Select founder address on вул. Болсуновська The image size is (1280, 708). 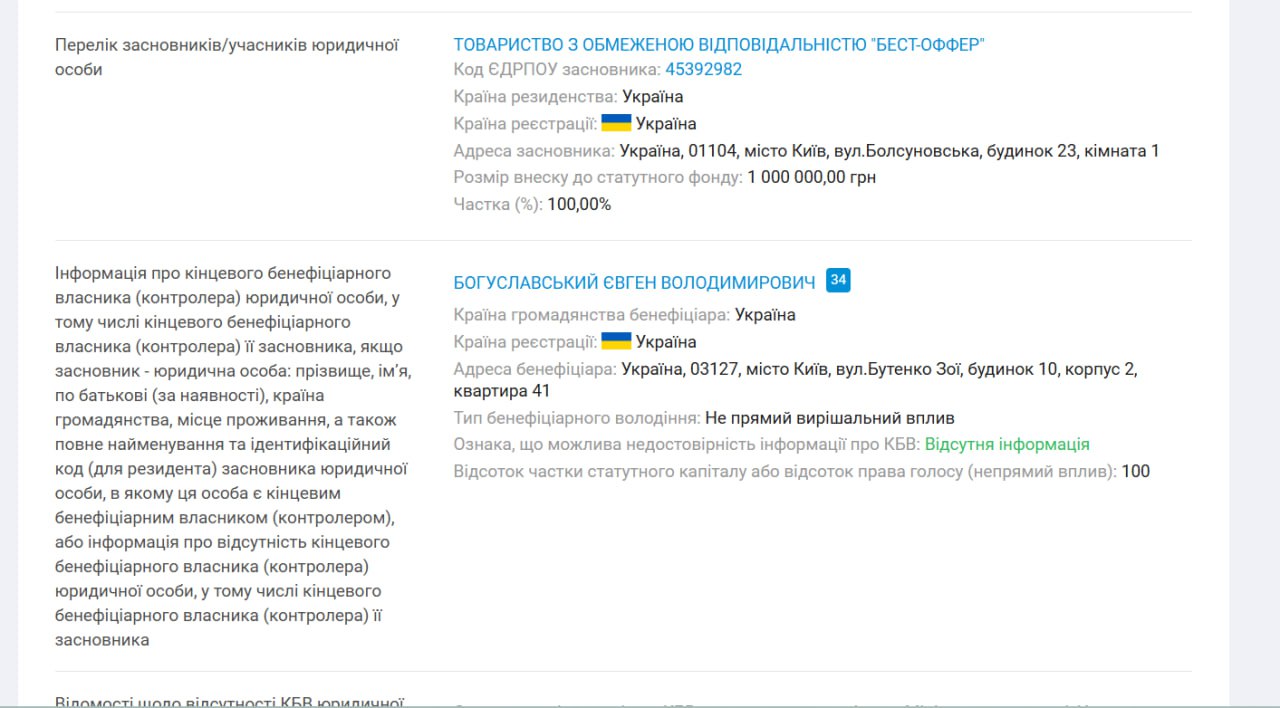(x=889, y=151)
